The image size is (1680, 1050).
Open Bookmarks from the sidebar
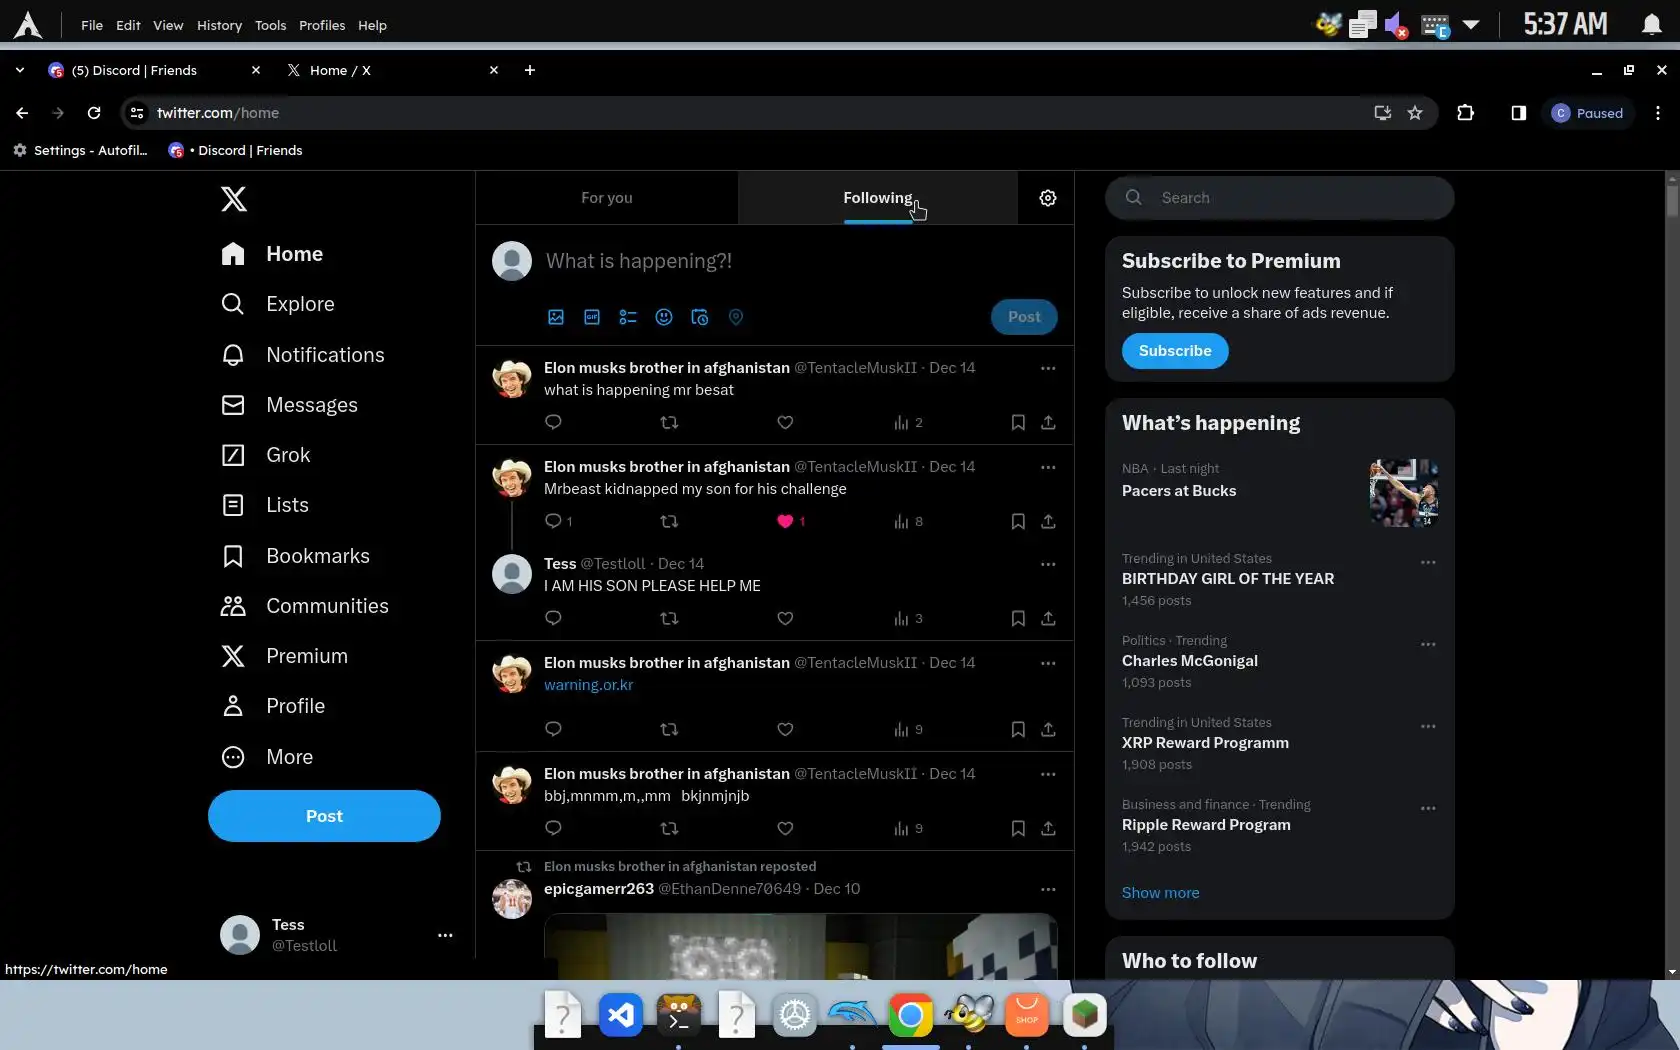pos(295,556)
